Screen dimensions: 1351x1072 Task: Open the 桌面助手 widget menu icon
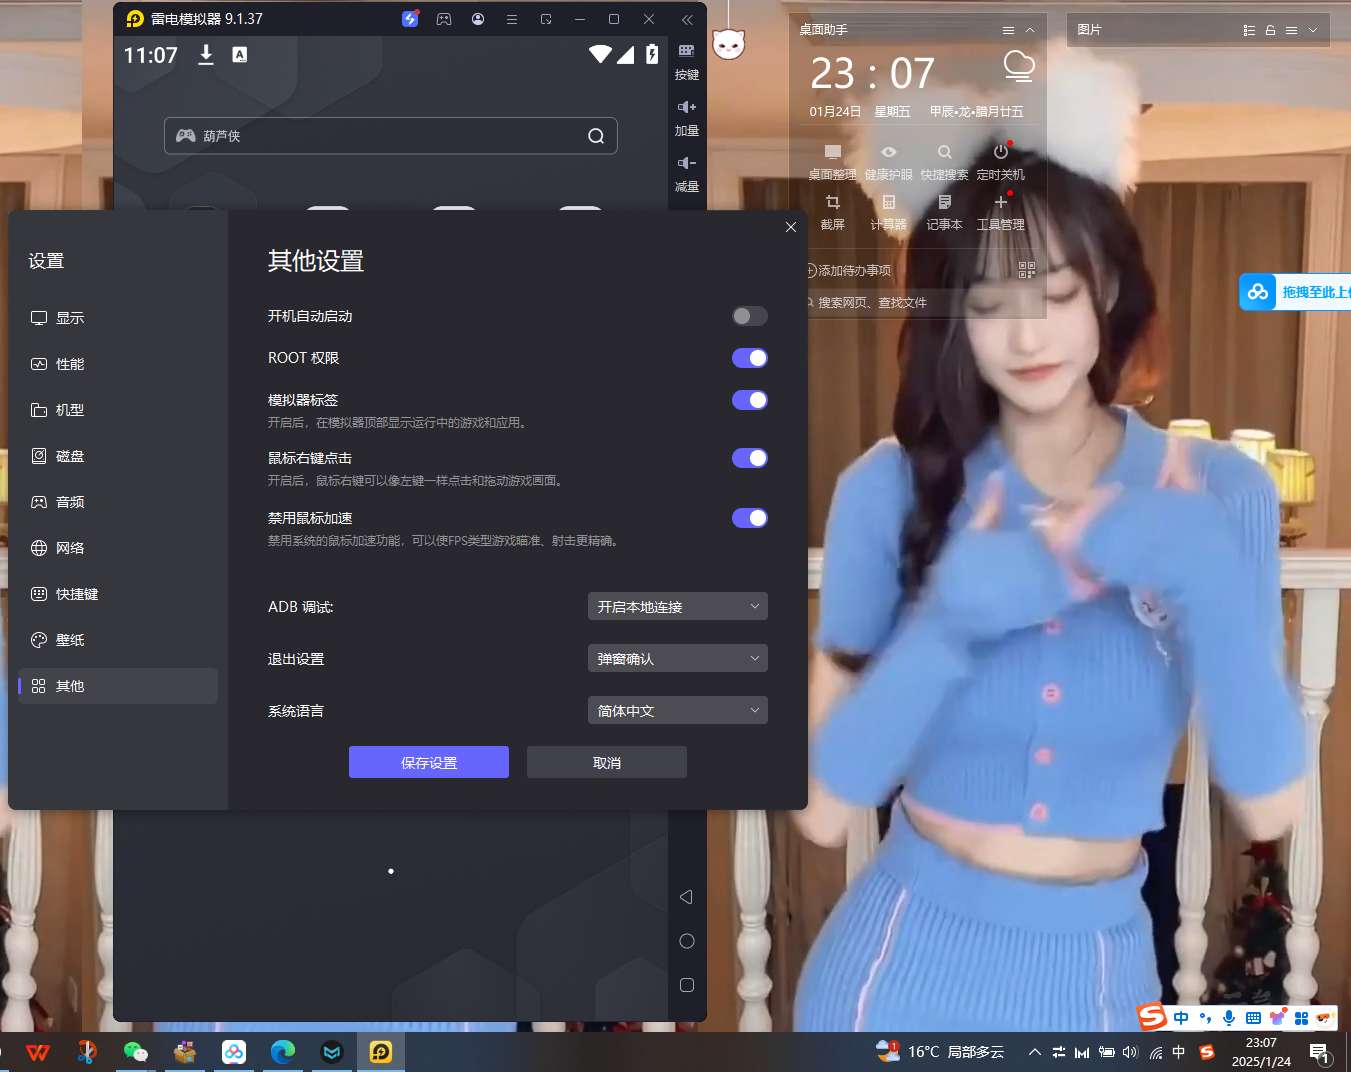point(1008,30)
